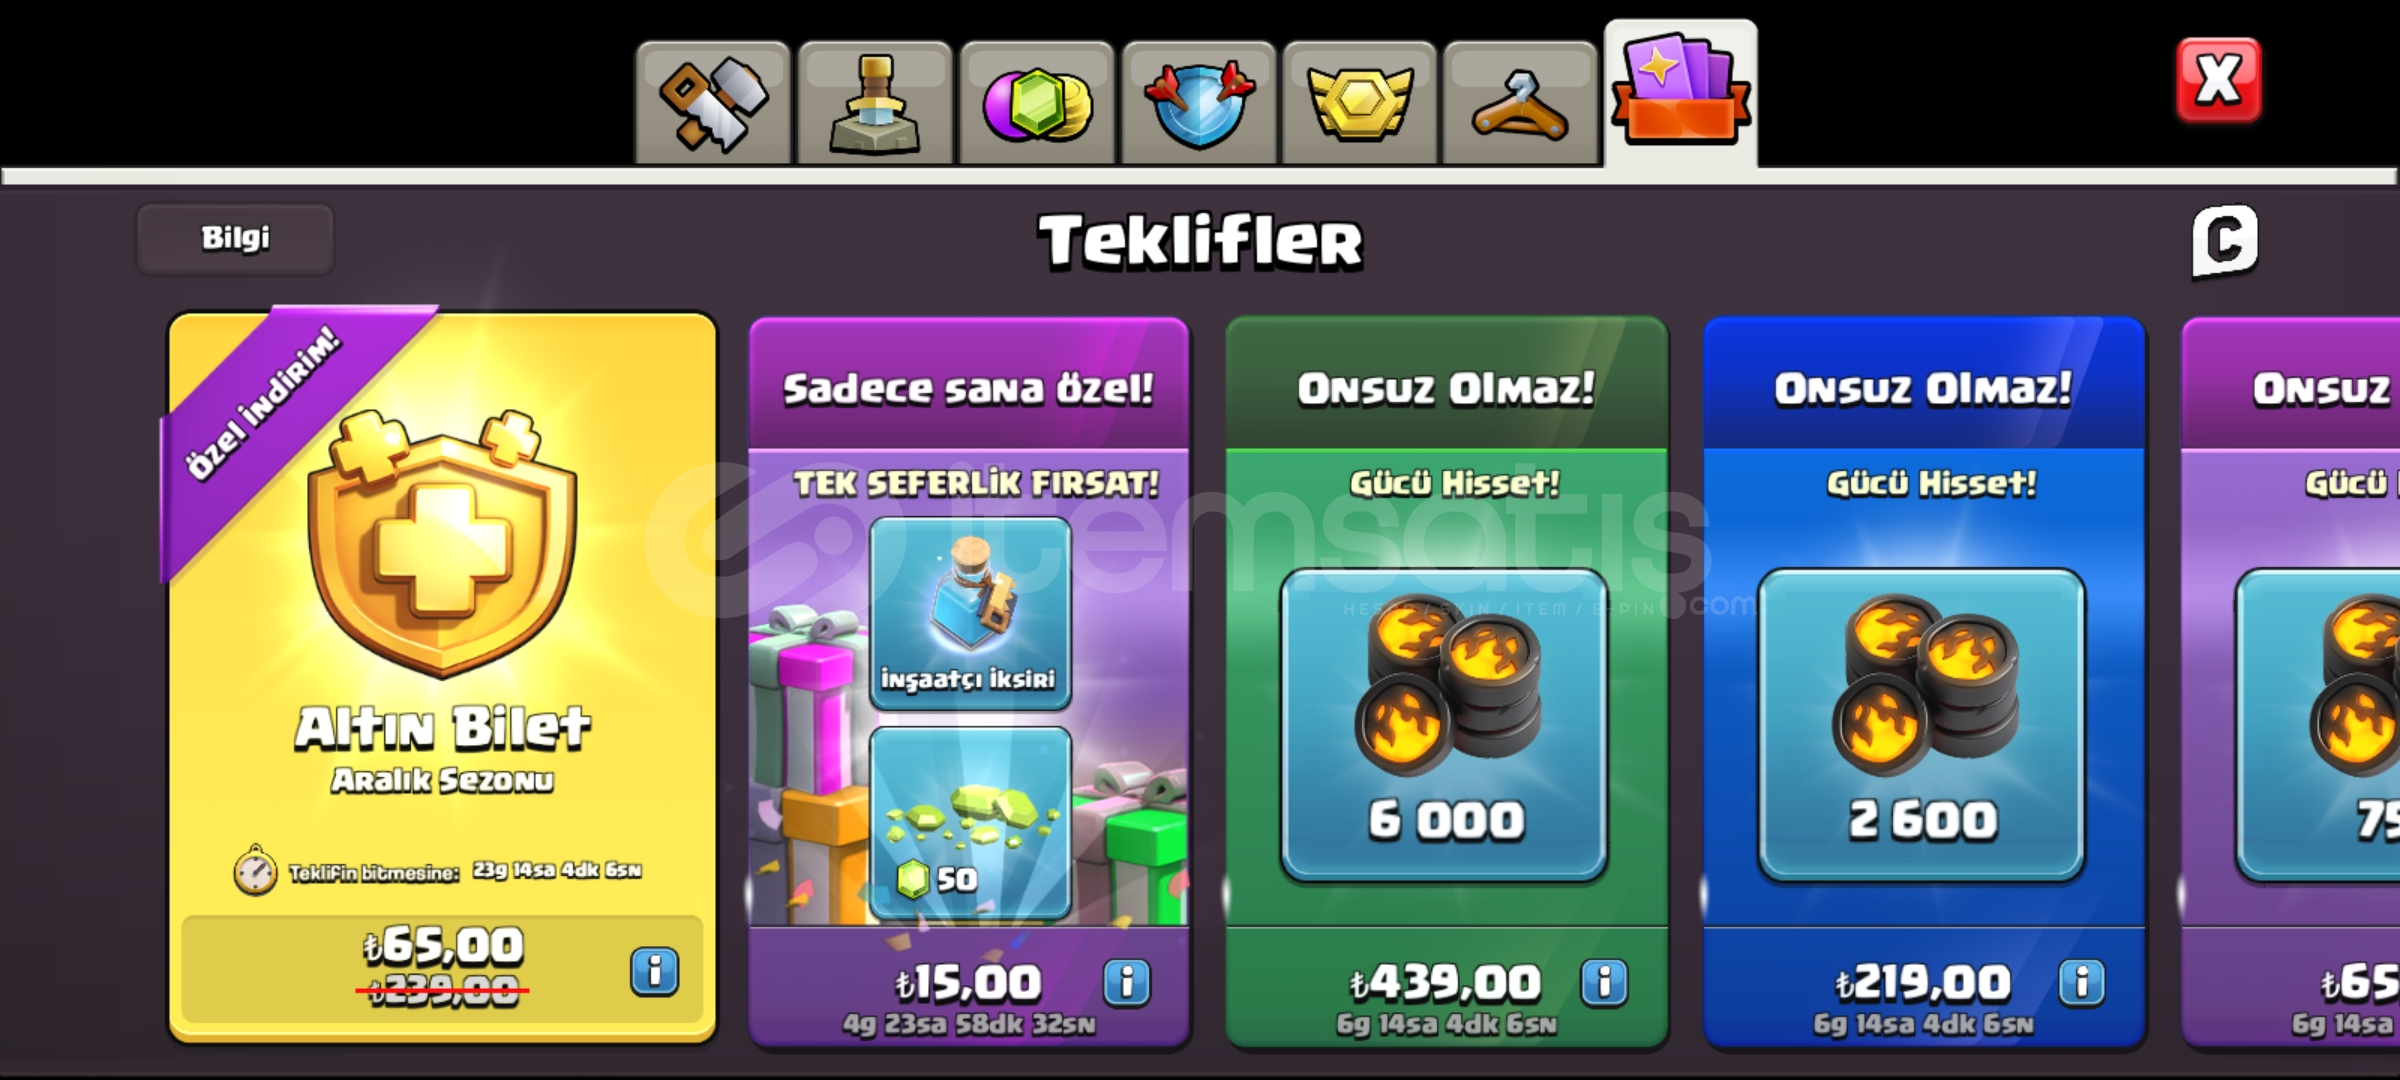Buy Altın Bilet for ₺65,00
2400x1080 pixels.
pos(442,969)
